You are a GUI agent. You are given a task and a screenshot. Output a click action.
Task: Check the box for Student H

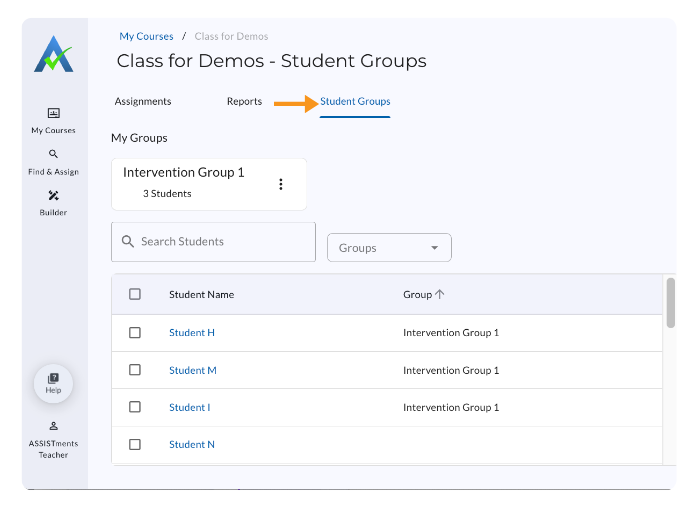pyautogui.click(x=135, y=333)
